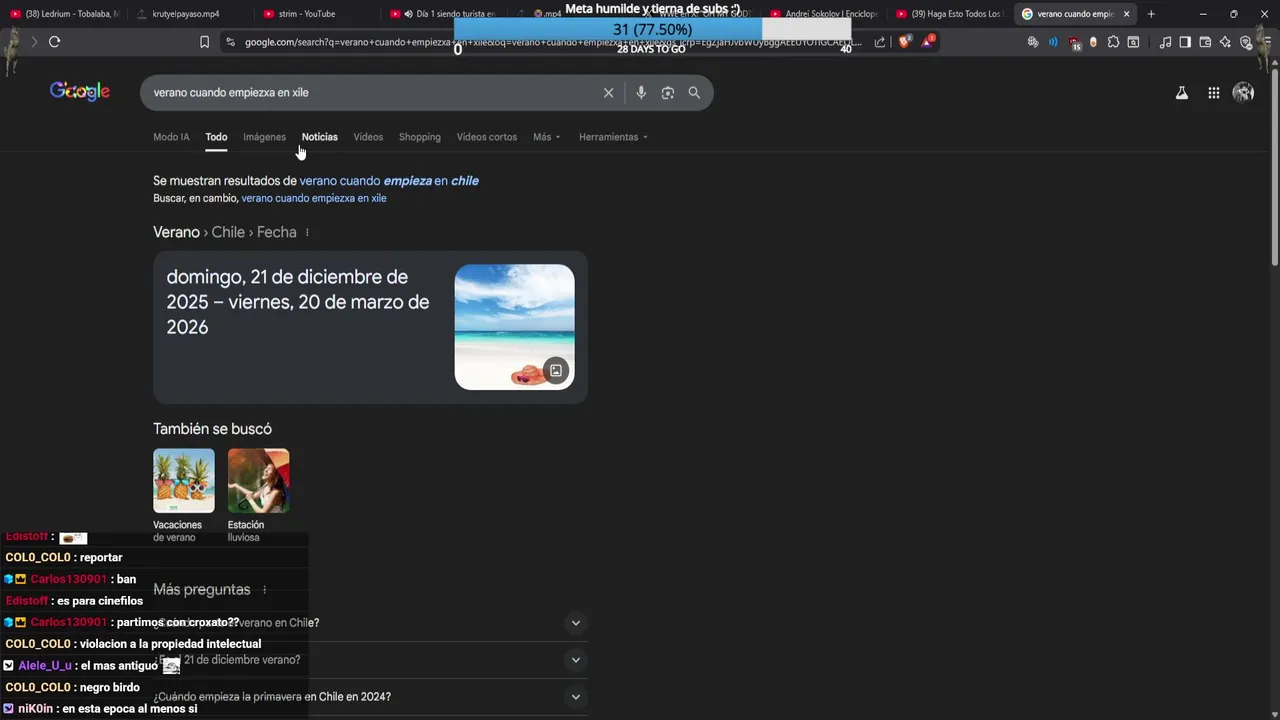This screenshot has height=720, width=1280.
Task: Open the Leo AI sparkle icon
Action: pos(1225,42)
